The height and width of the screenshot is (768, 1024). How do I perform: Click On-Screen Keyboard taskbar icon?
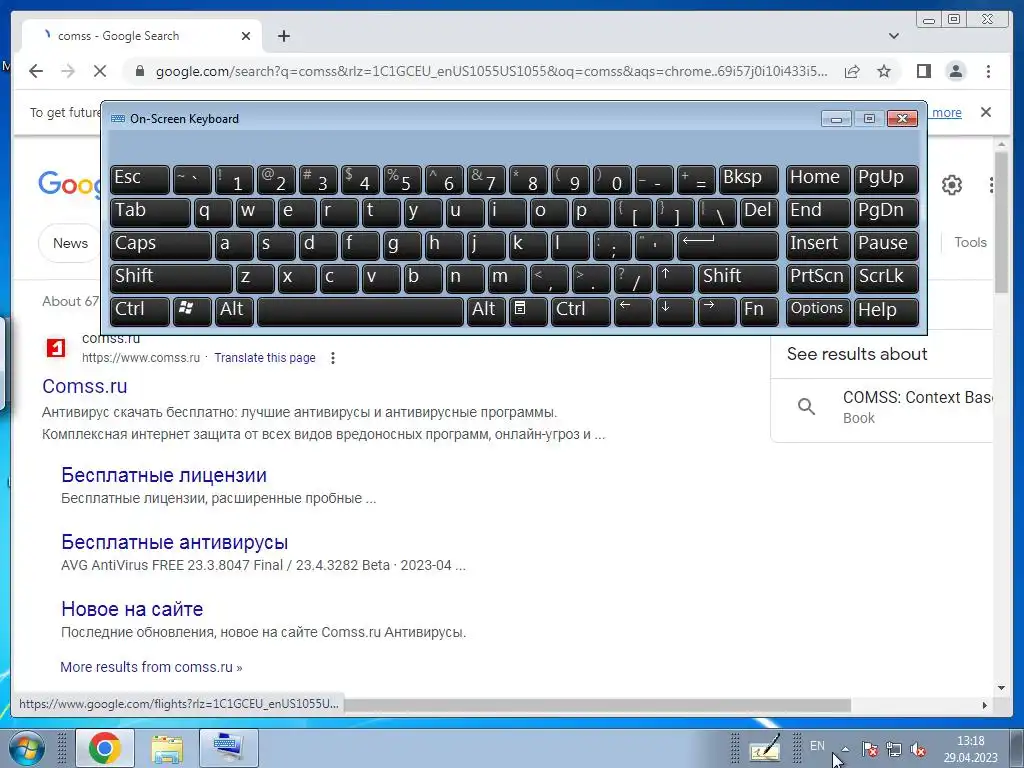pos(228,748)
